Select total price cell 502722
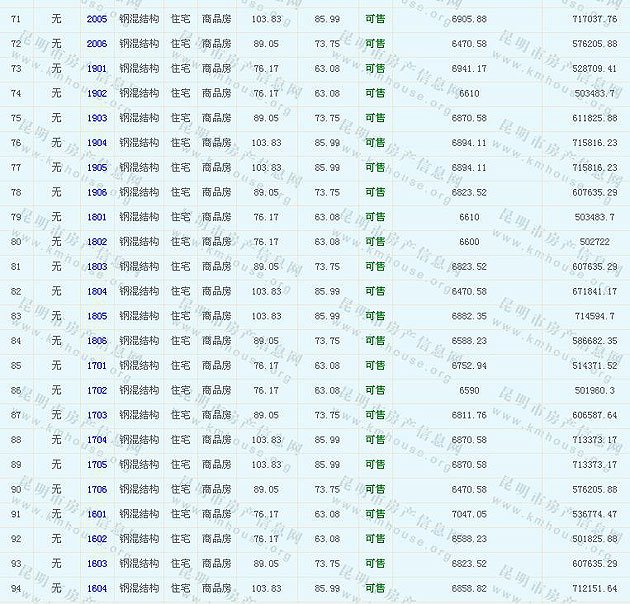Image resolution: width=630 pixels, height=604 pixels. point(598,242)
